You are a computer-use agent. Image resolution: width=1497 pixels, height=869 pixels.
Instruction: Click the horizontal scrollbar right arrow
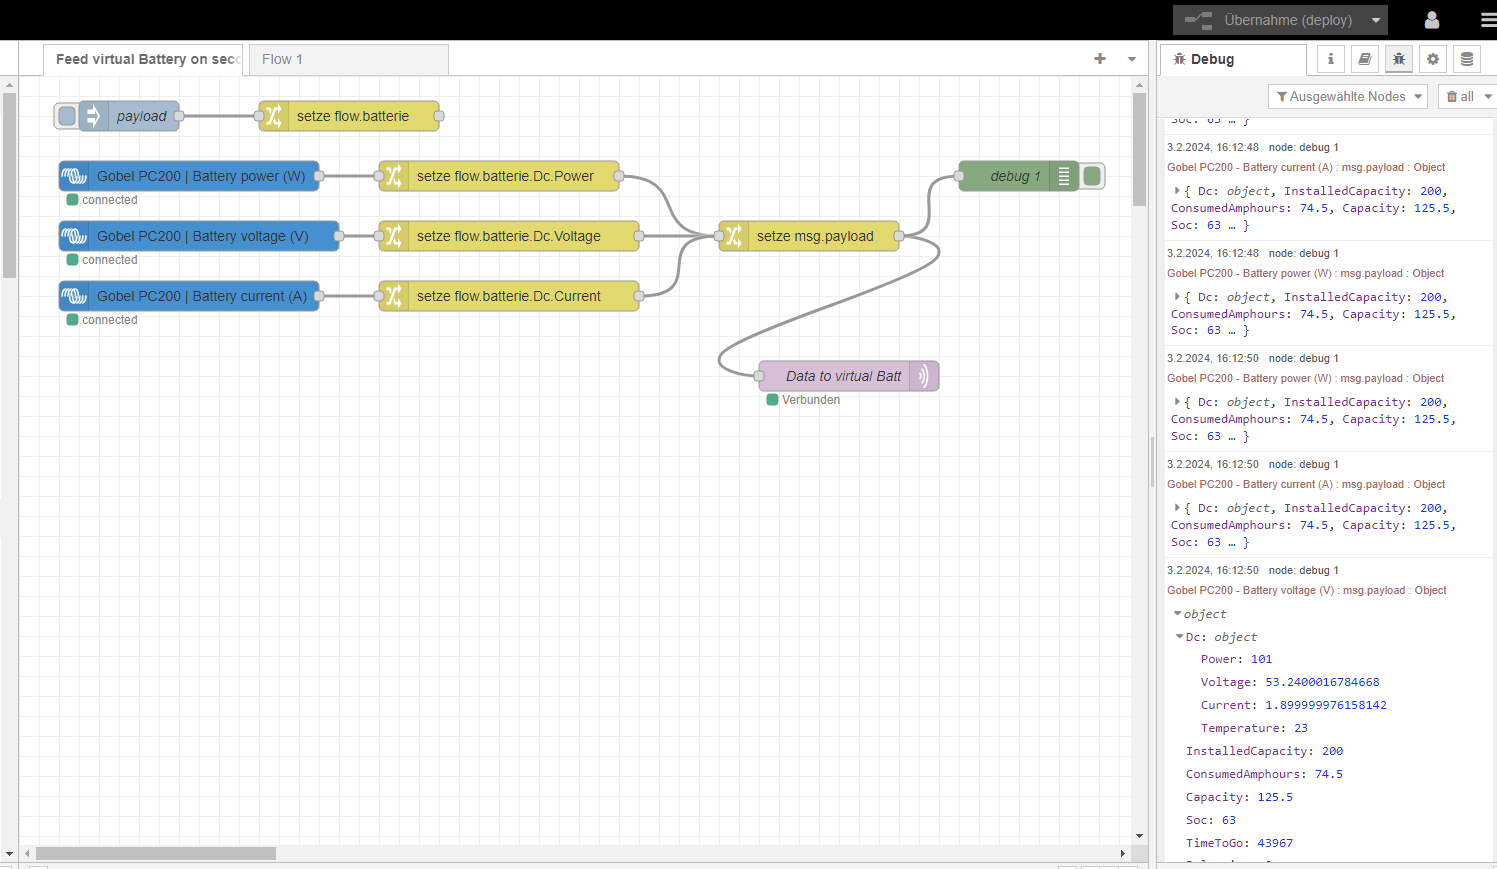1123,853
